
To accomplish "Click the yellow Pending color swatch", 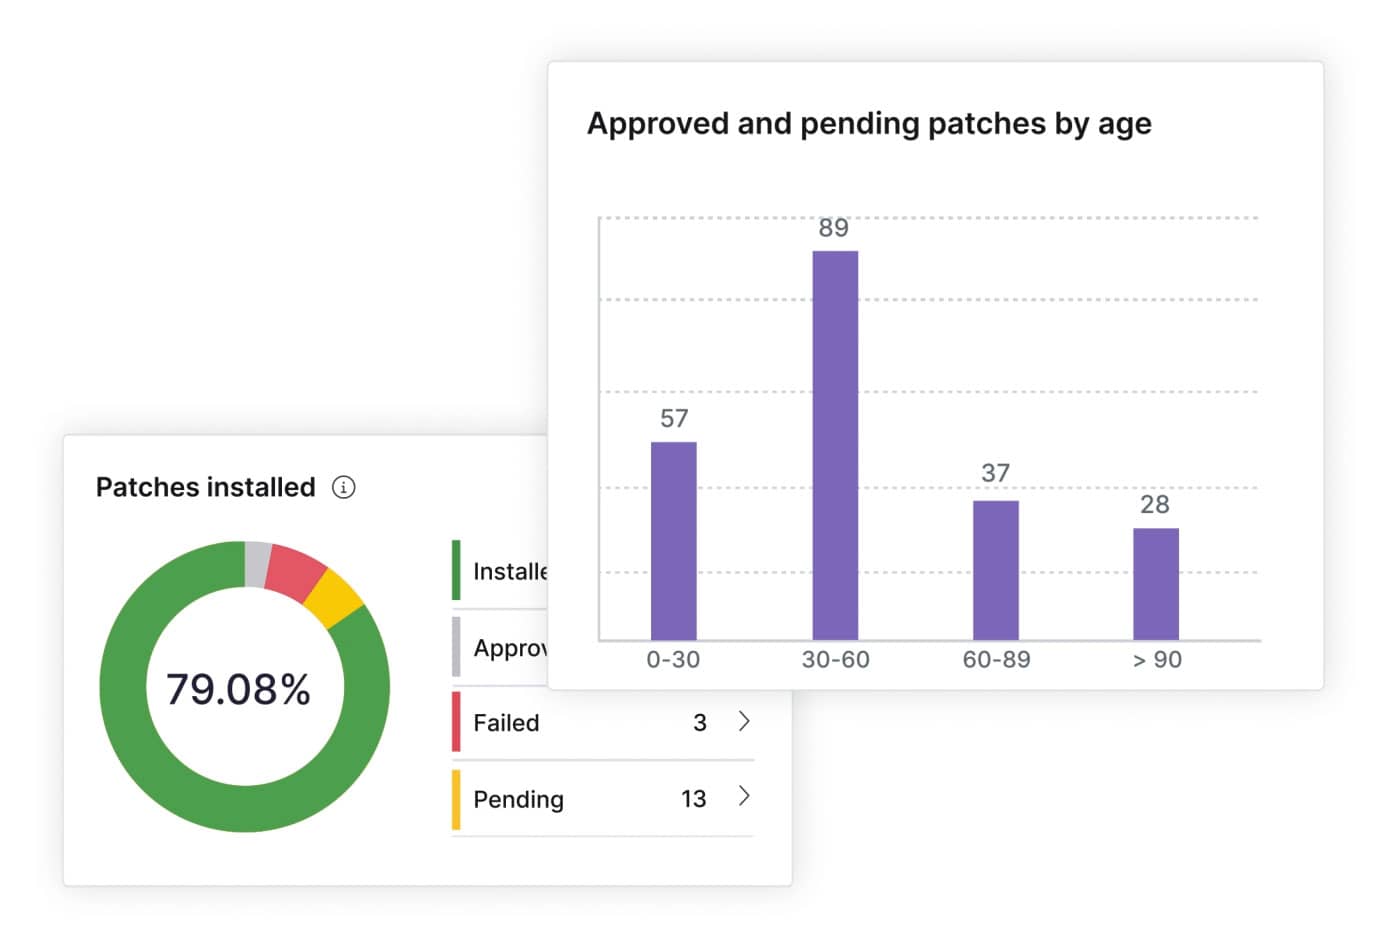I will [456, 799].
